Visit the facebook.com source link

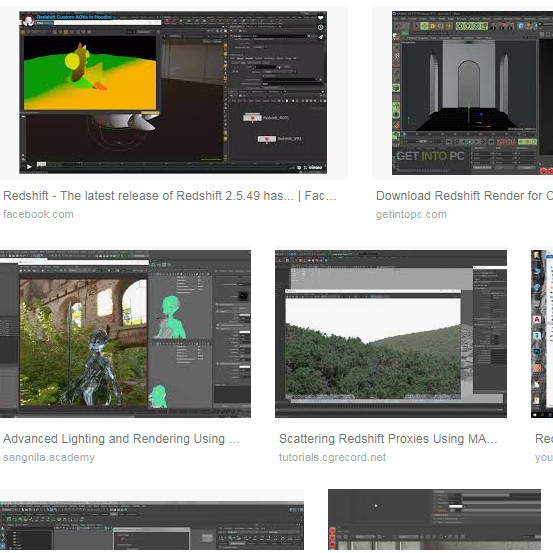(x=38, y=214)
